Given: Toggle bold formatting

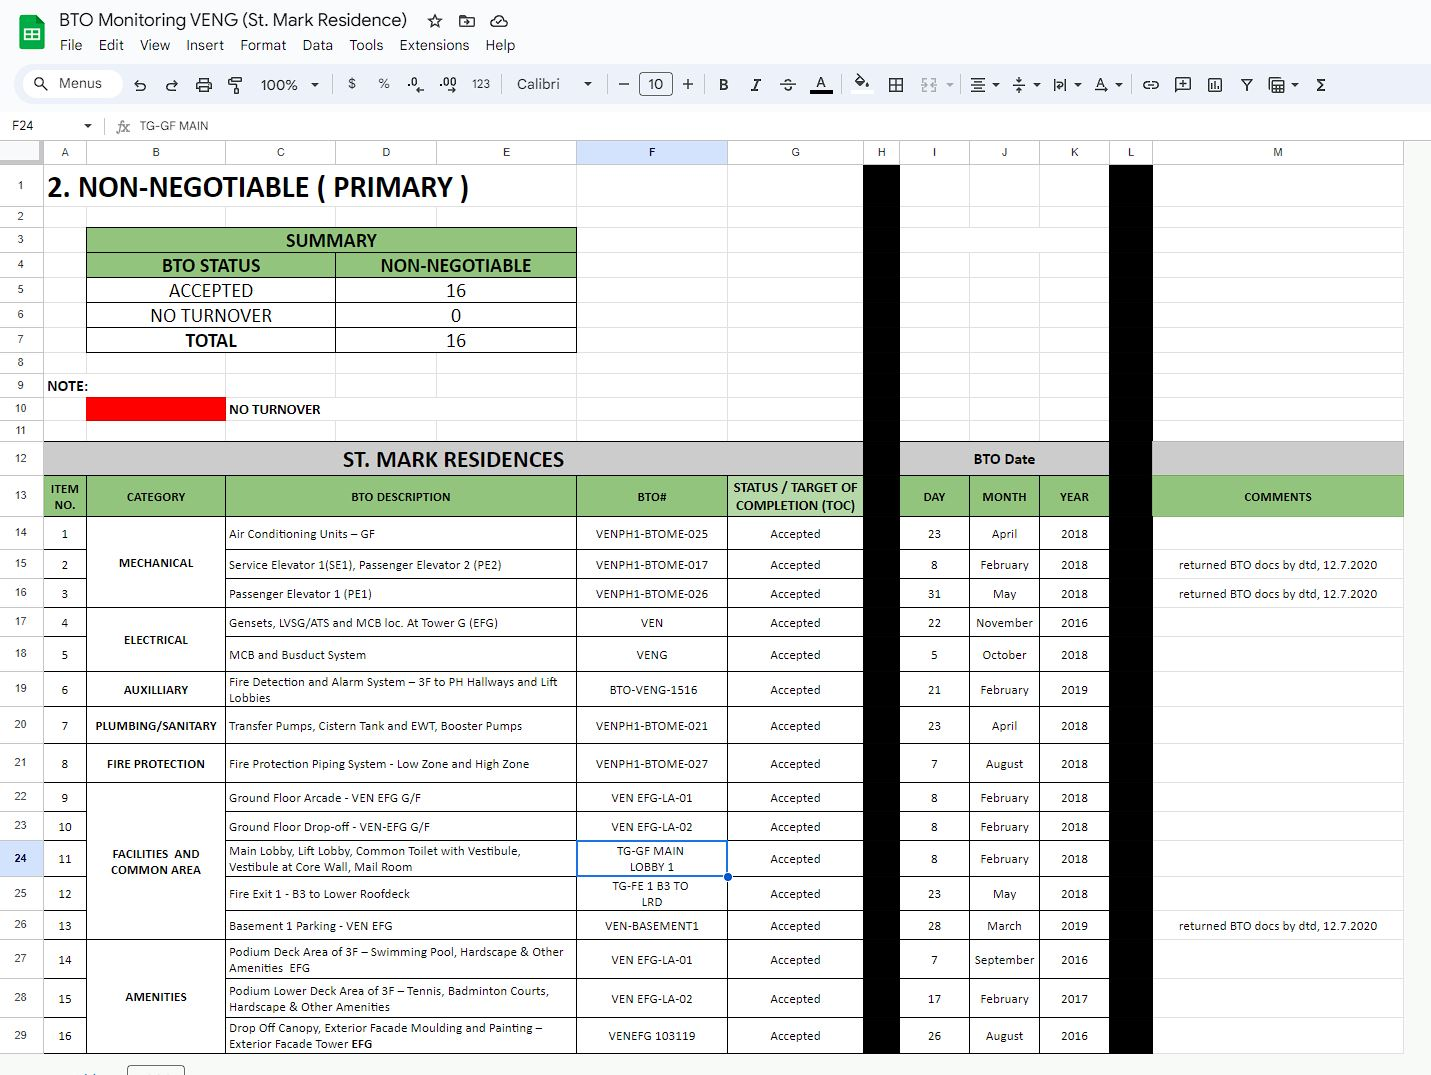Looking at the screenshot, I should click(x=724, y=85).
